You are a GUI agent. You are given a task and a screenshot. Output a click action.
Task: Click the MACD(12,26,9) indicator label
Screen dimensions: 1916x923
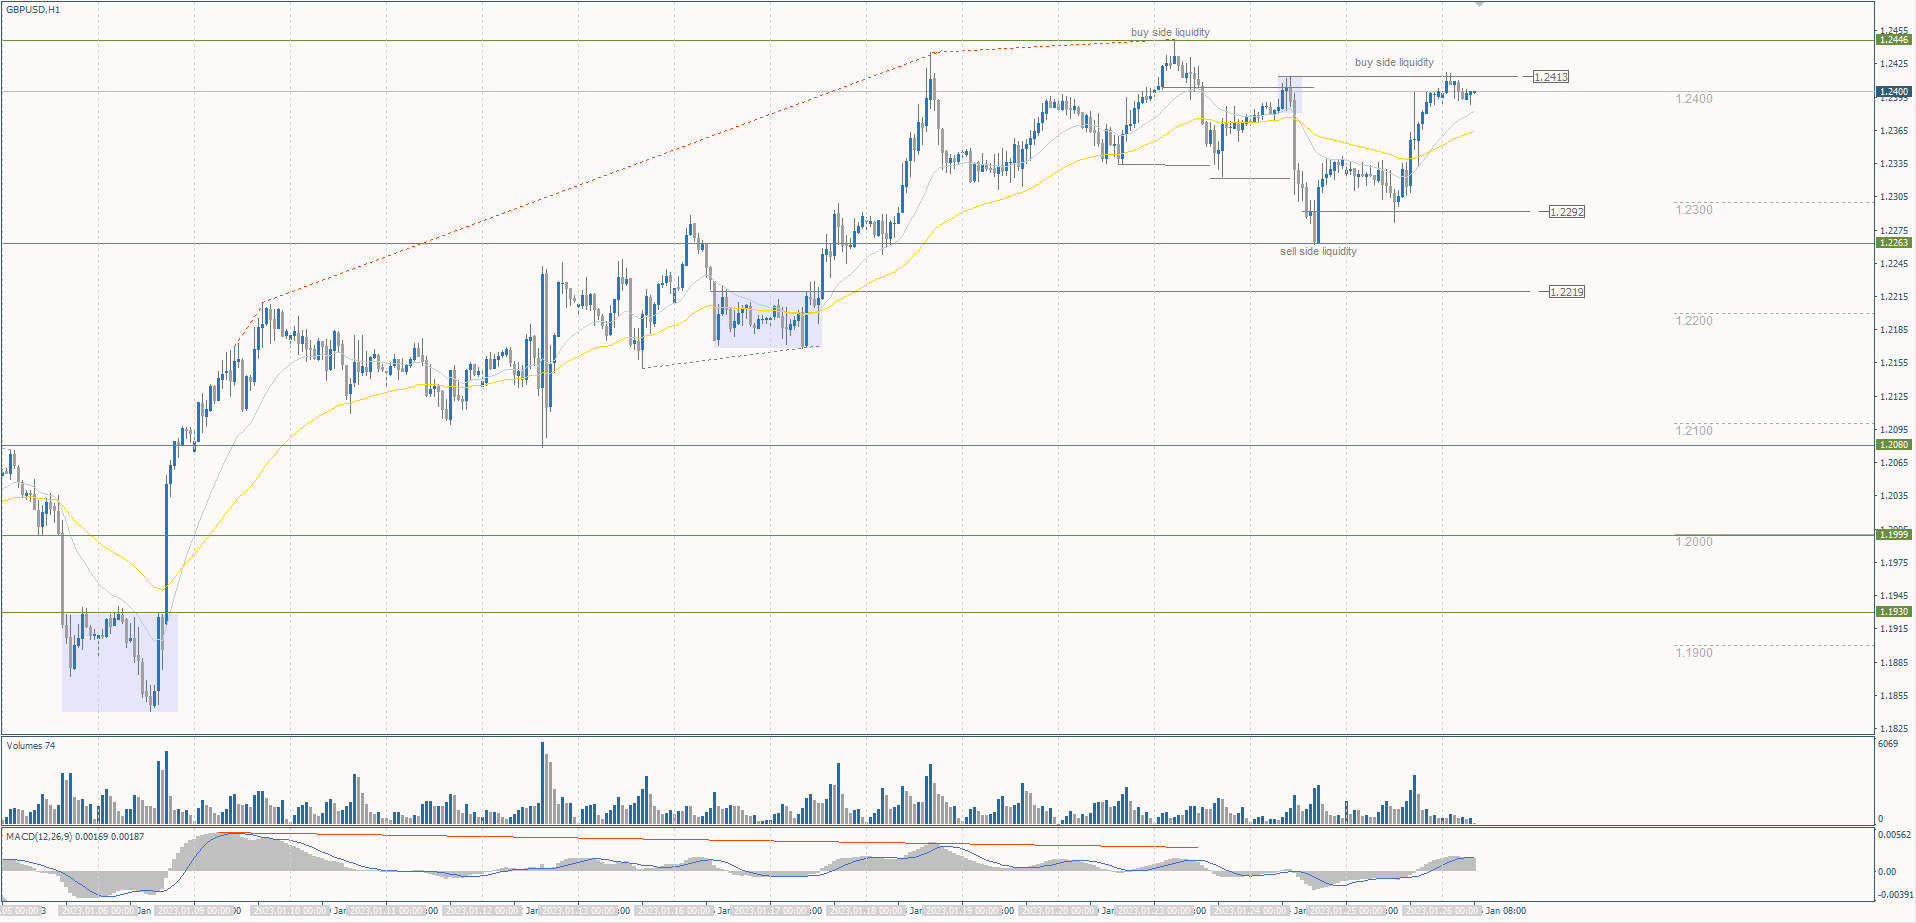[75, 837]
